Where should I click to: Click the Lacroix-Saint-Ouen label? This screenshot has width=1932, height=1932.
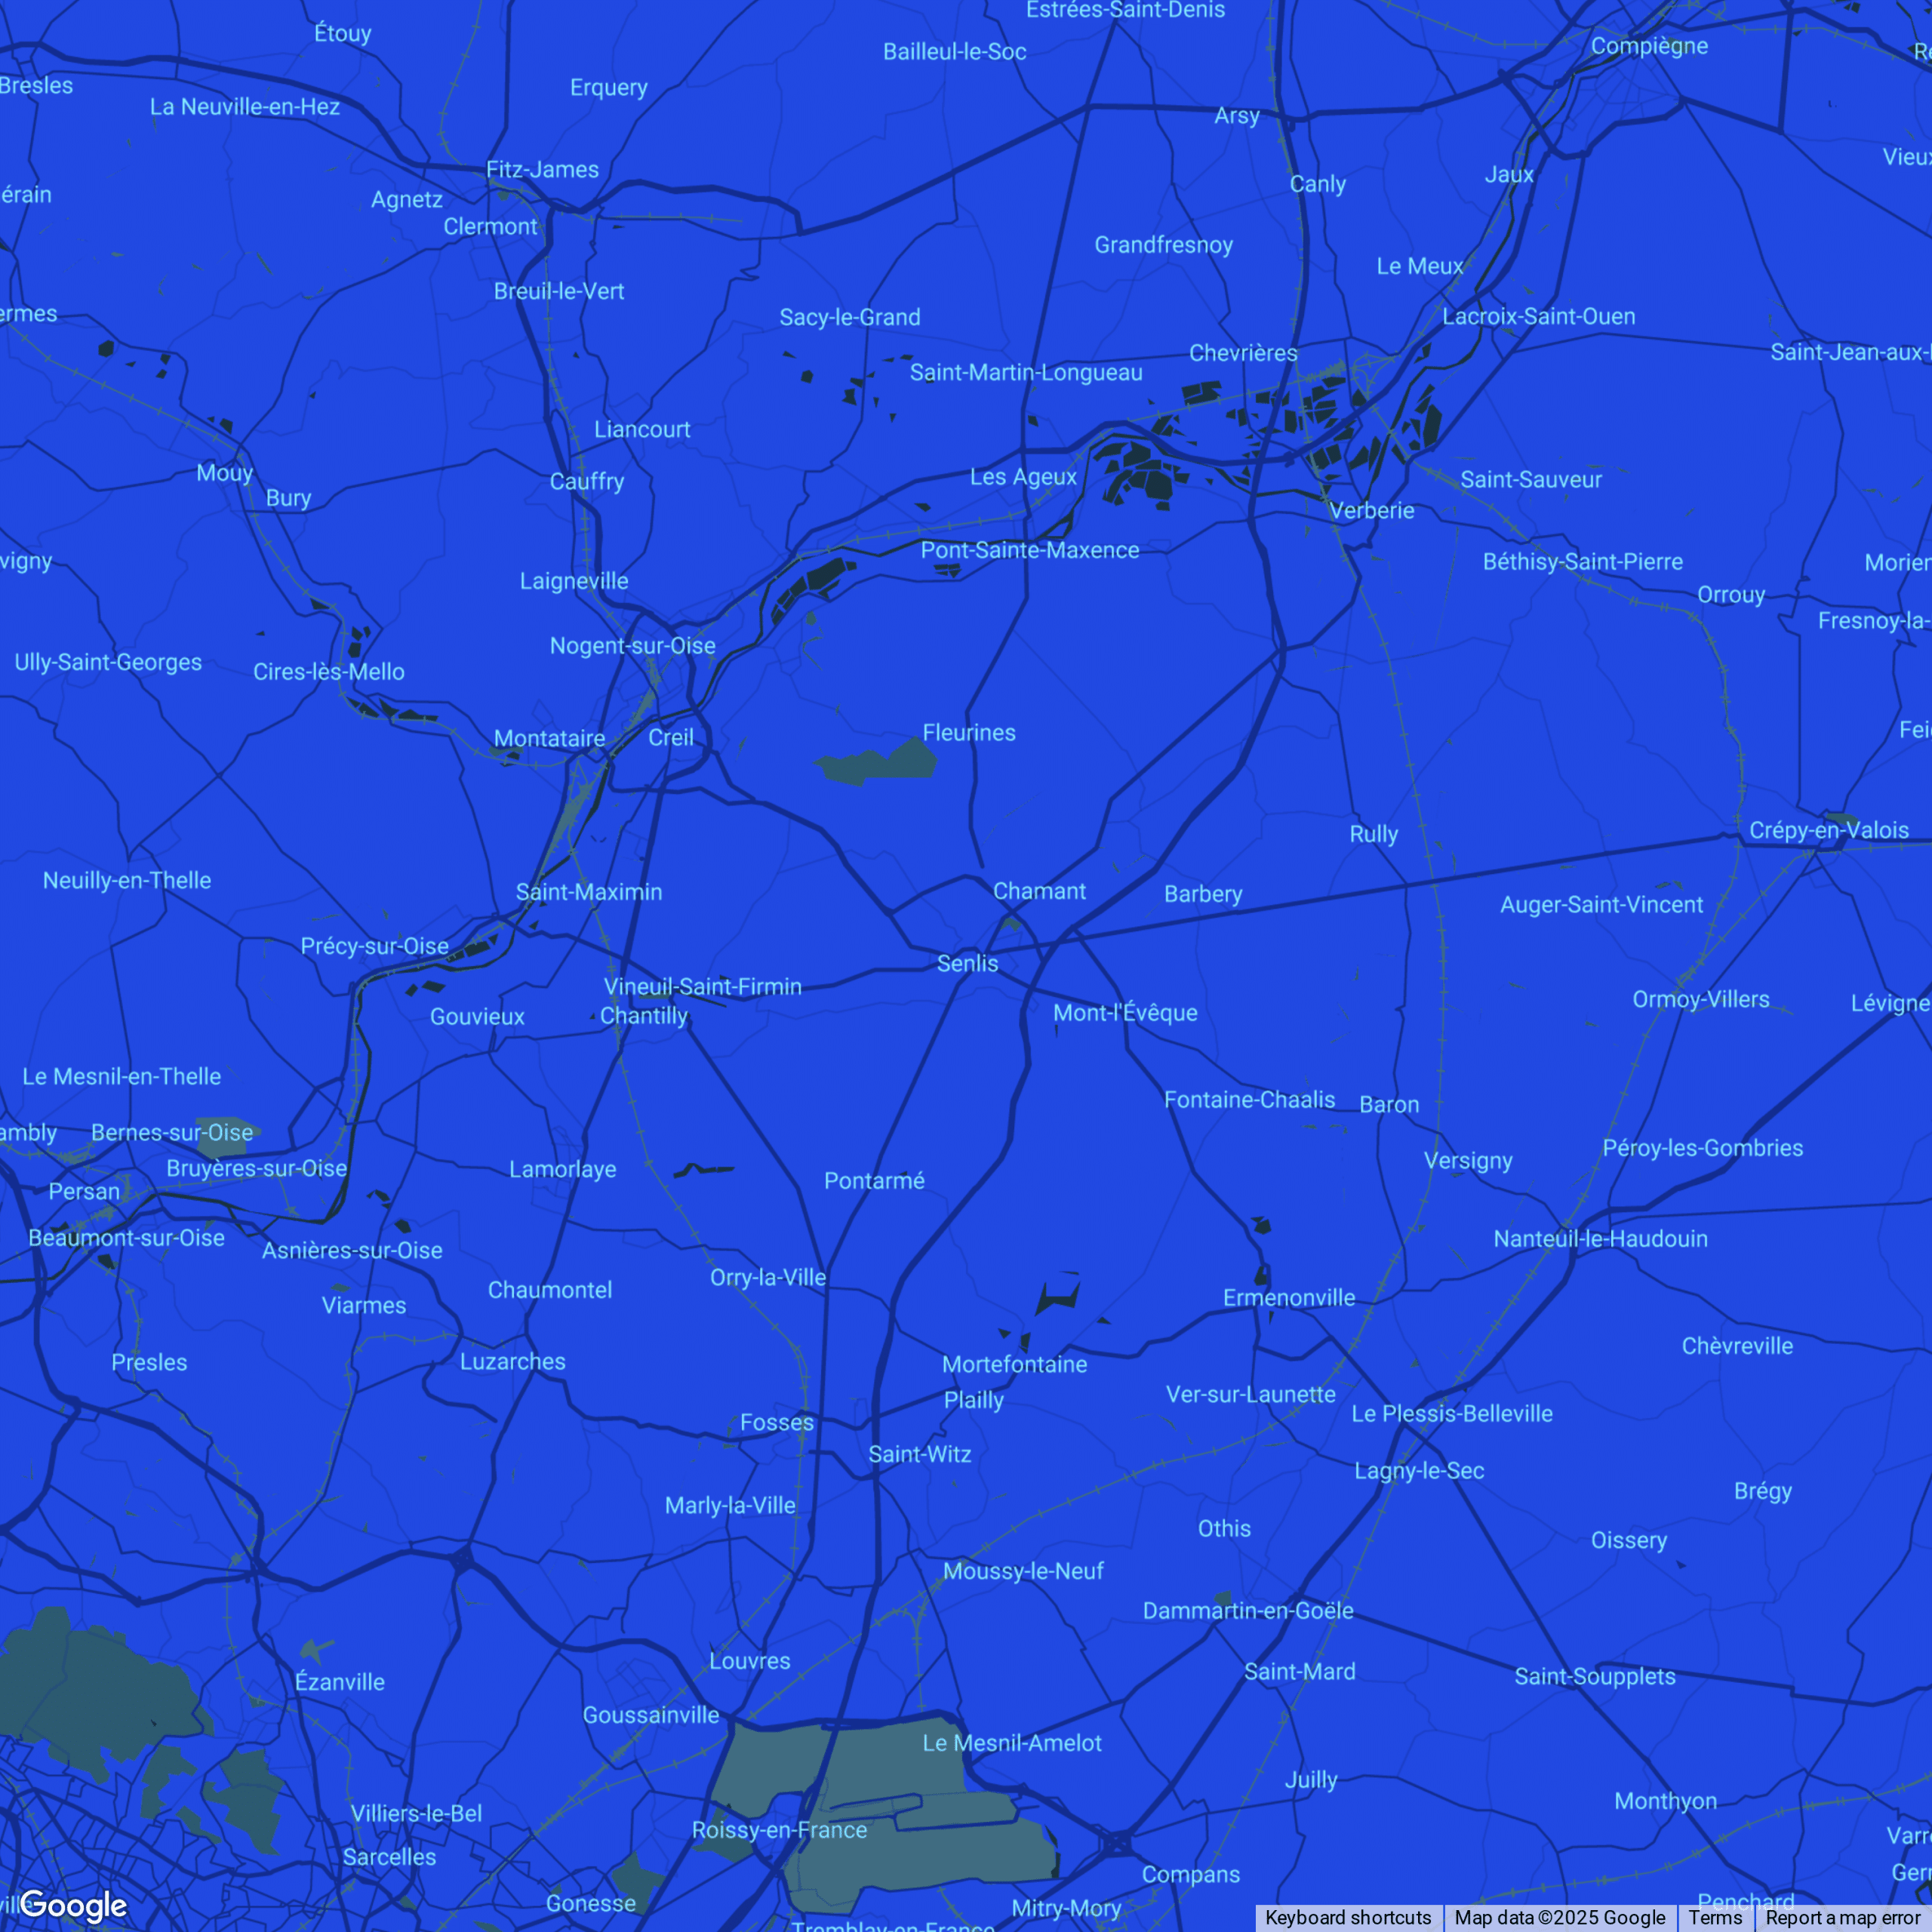click(x=1538, y=316)
